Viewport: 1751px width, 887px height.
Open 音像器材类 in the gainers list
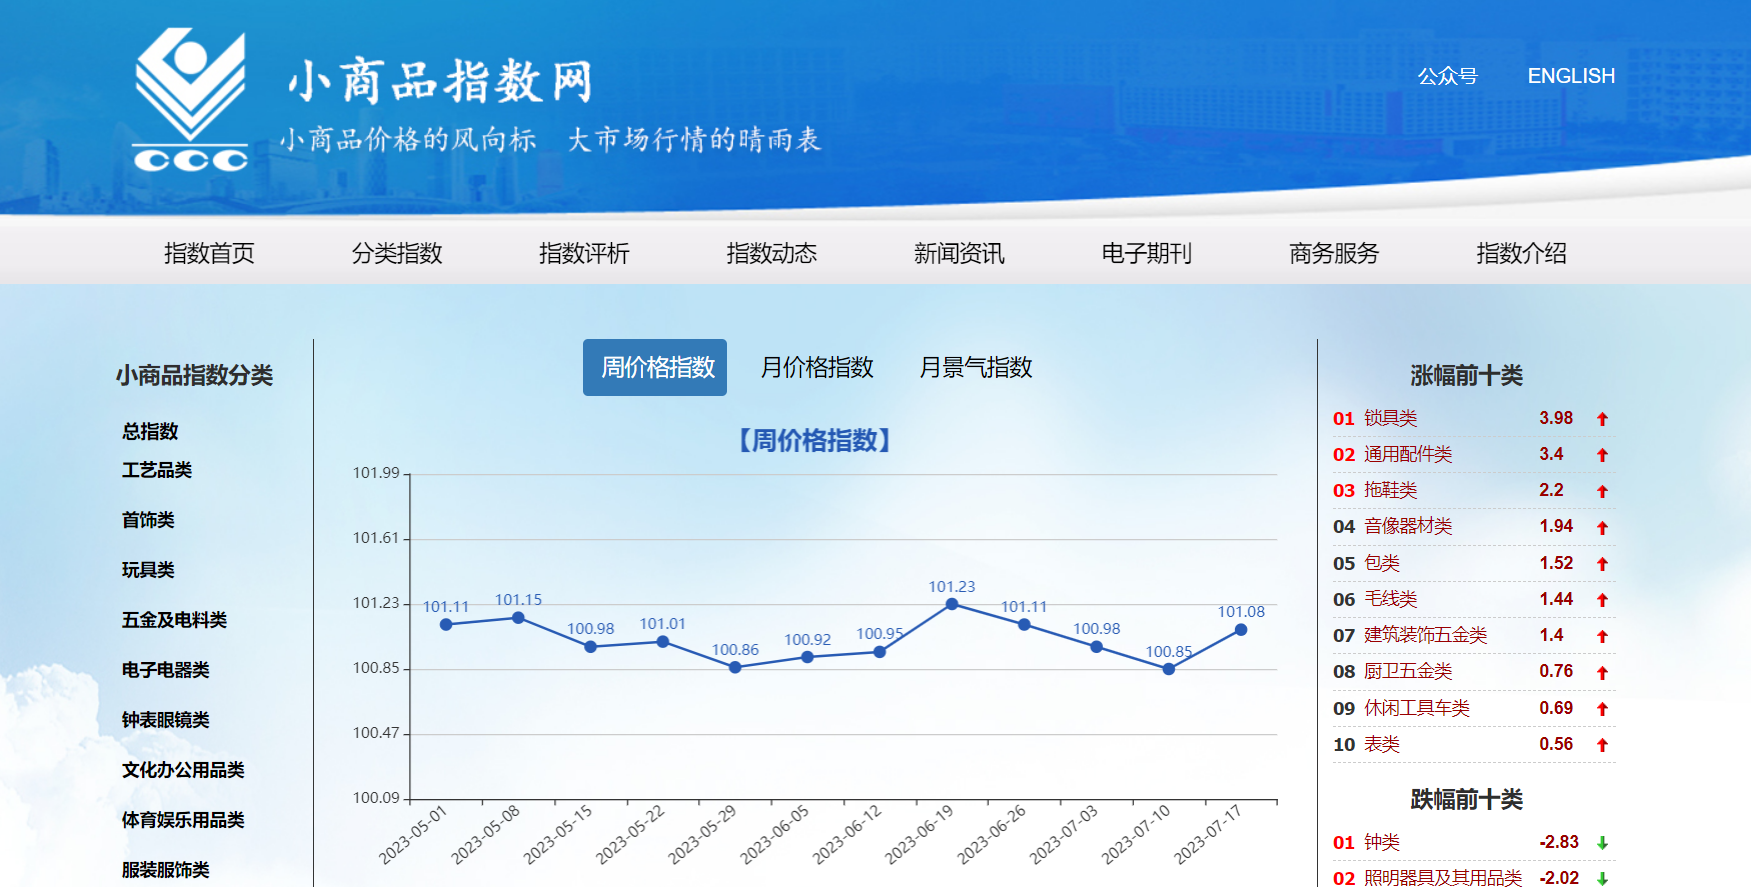point(1408,526)
